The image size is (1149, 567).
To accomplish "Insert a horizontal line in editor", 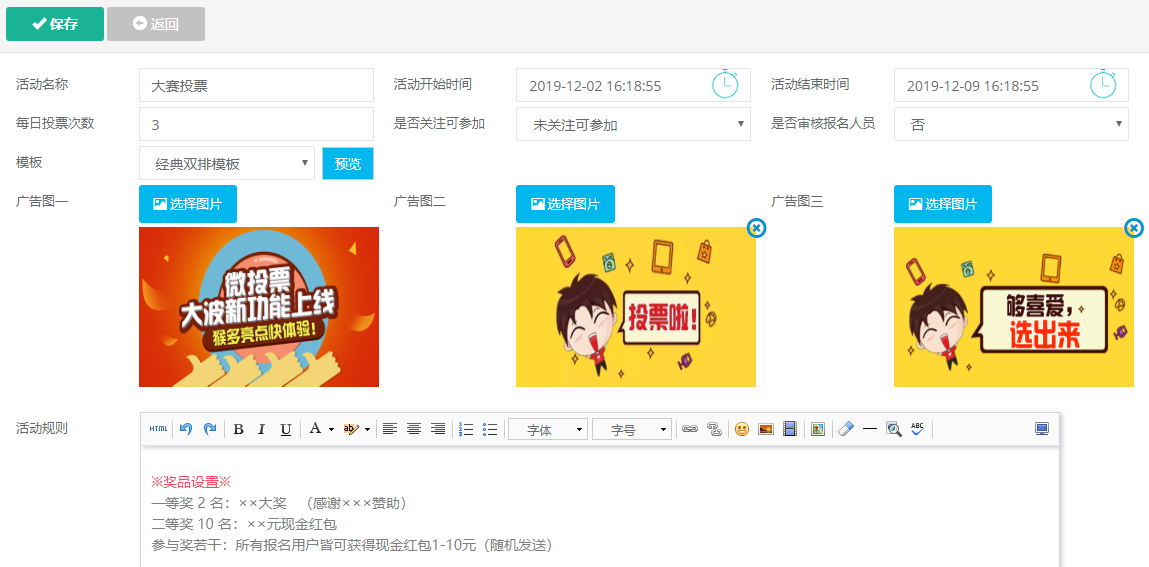I will pos(870,429).
